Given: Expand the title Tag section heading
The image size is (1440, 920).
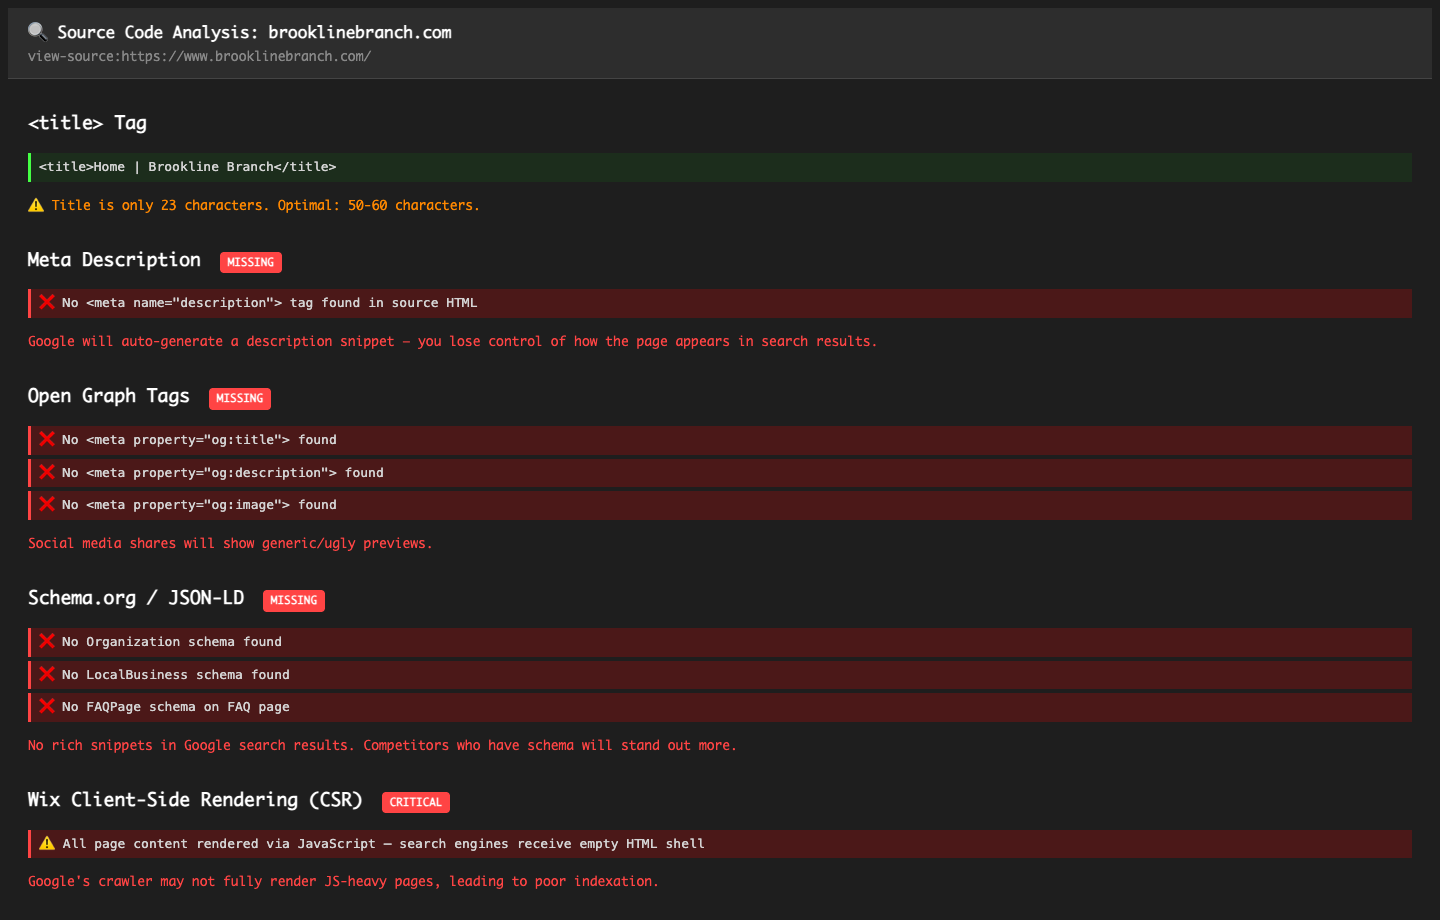Looking at the screenshot, I should (87, 122).
